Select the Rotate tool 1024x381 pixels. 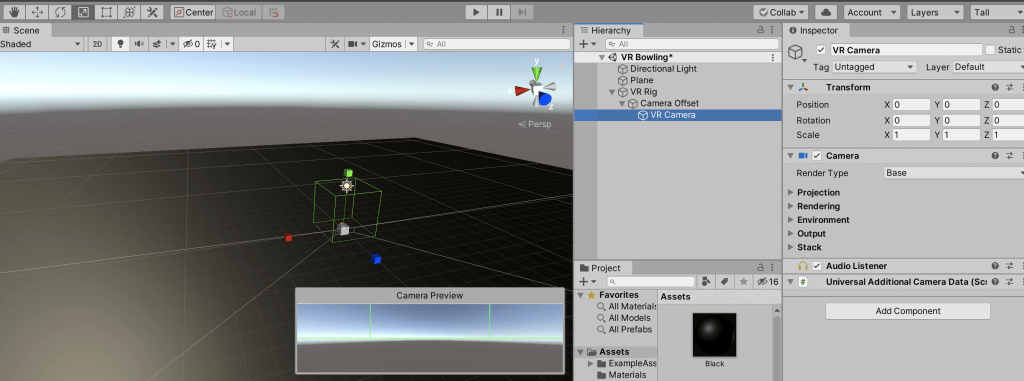(60, 12)
